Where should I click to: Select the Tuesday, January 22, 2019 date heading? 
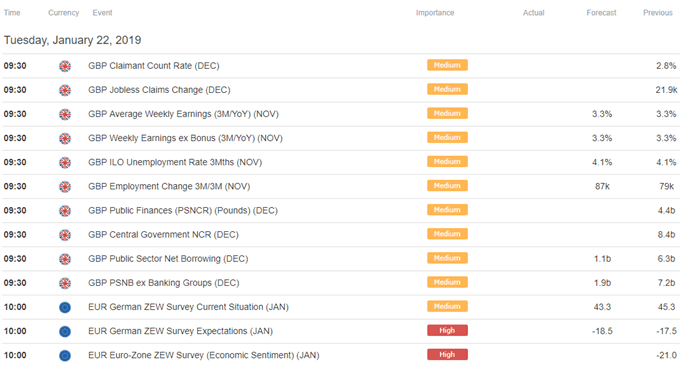(x=72, y=40)
